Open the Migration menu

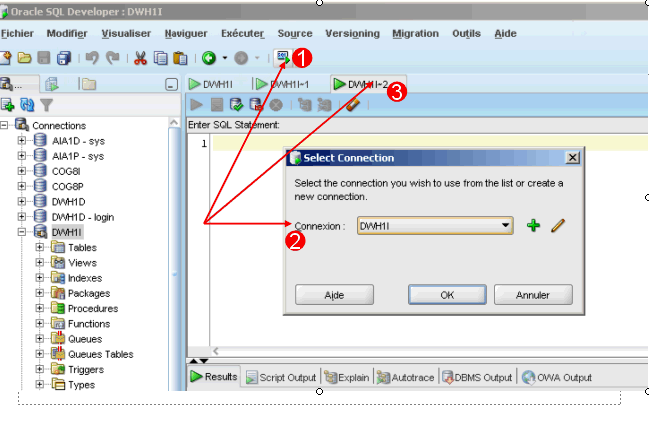pyautogui.click(x=415, y=33)
